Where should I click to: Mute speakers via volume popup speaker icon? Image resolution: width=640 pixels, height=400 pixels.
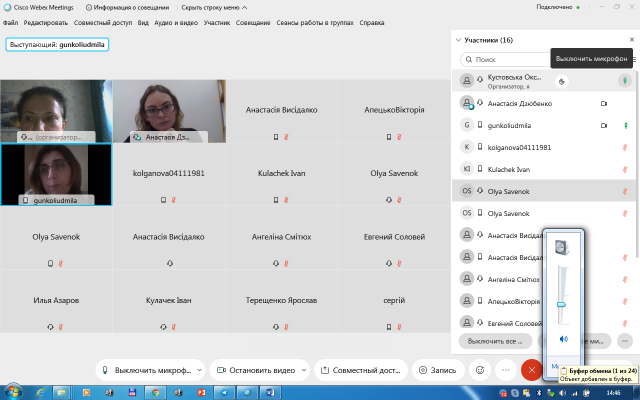(x=564, y=339)
